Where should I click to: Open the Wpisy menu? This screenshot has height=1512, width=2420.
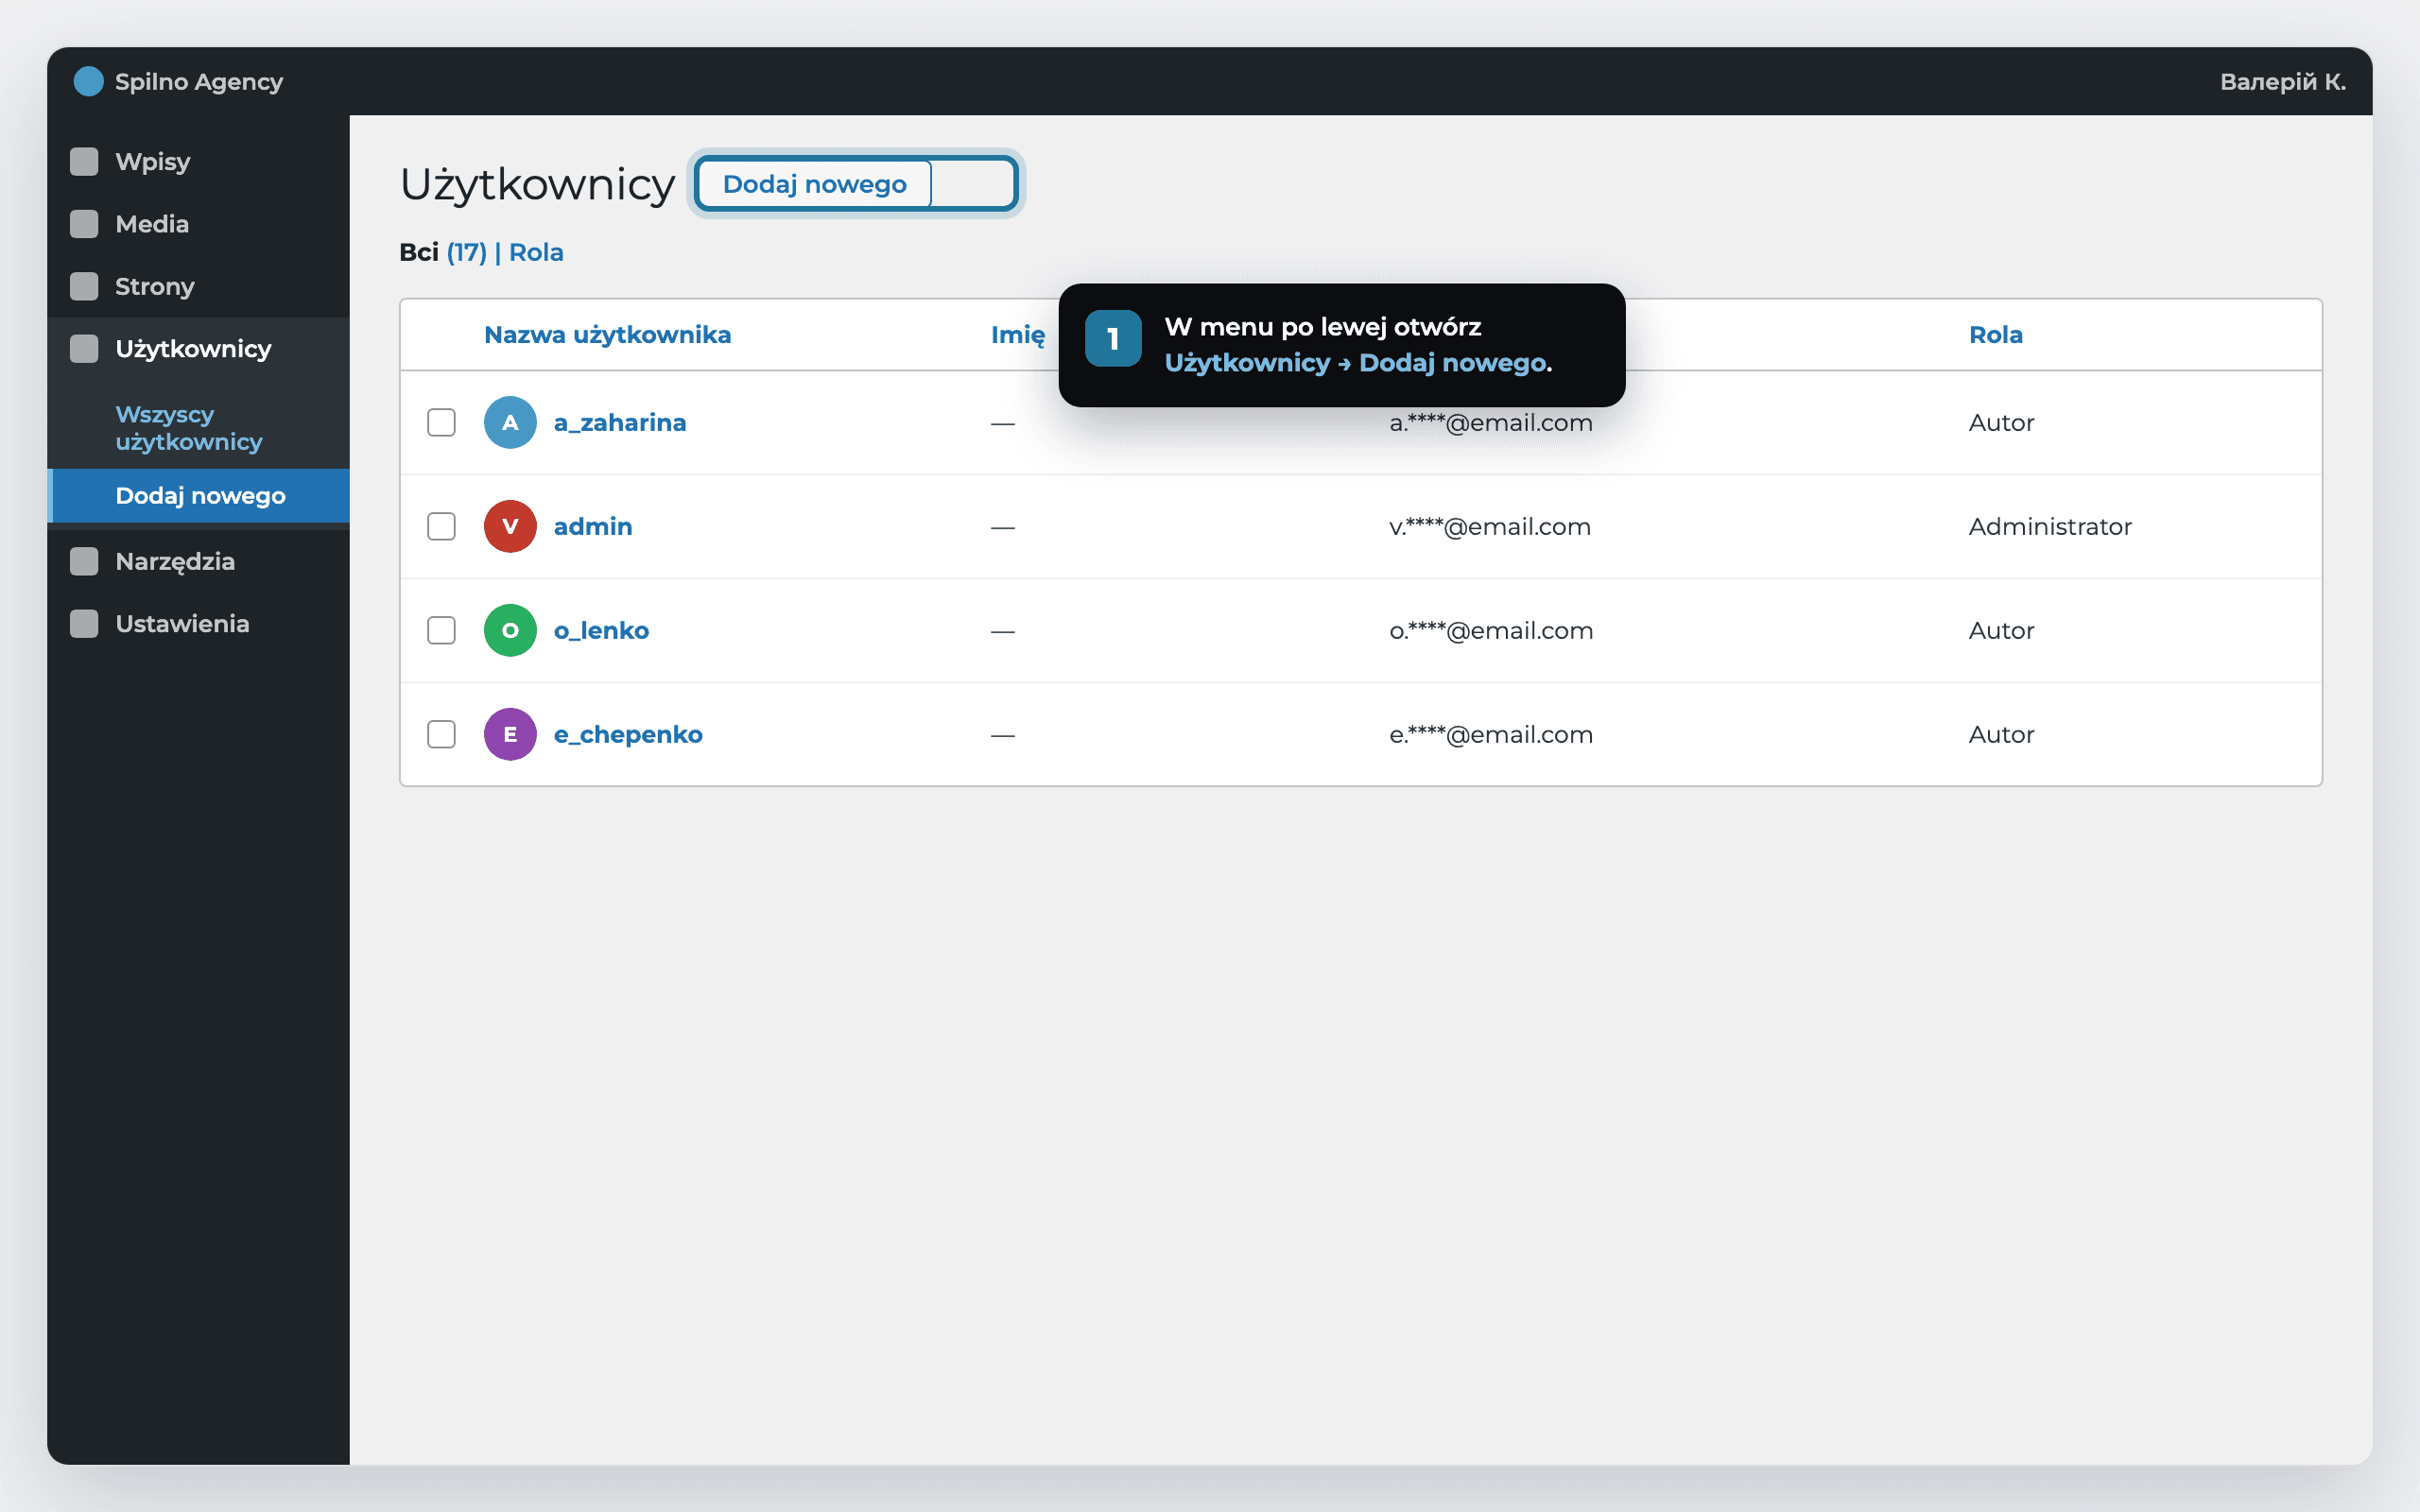(x=198, y=161)
